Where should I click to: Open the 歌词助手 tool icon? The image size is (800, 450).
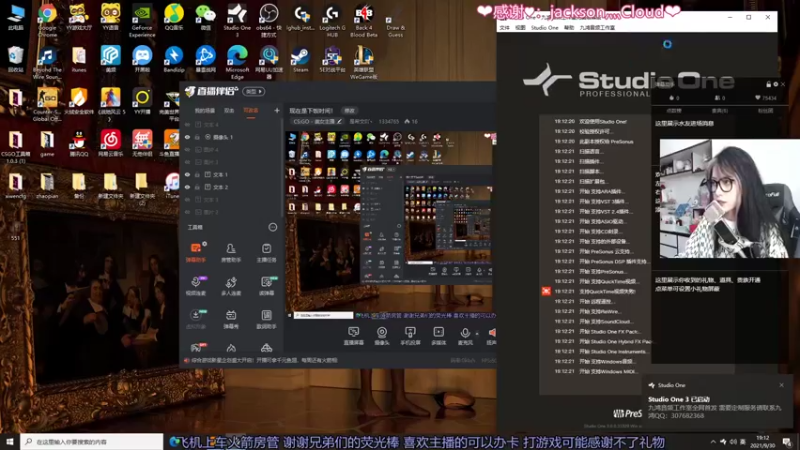(x=266, y=319)
